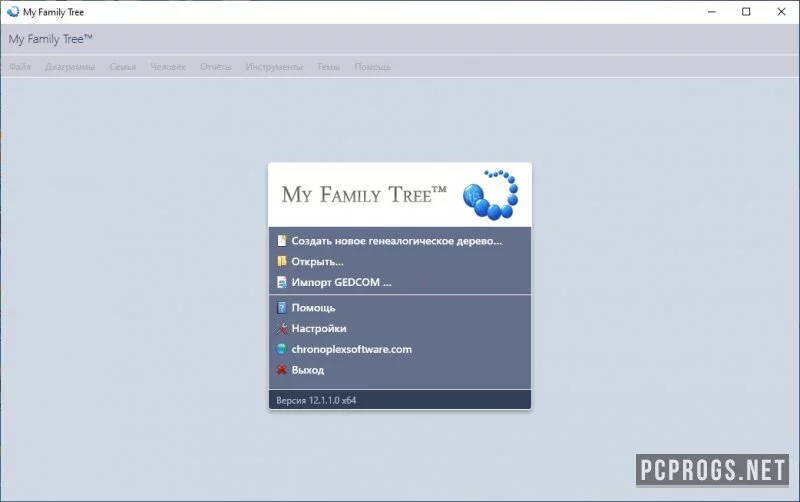Close the My Family Tree window
The height and width of the screenshot is (502, 800).
pyautogui.click(x=781, y=12)
